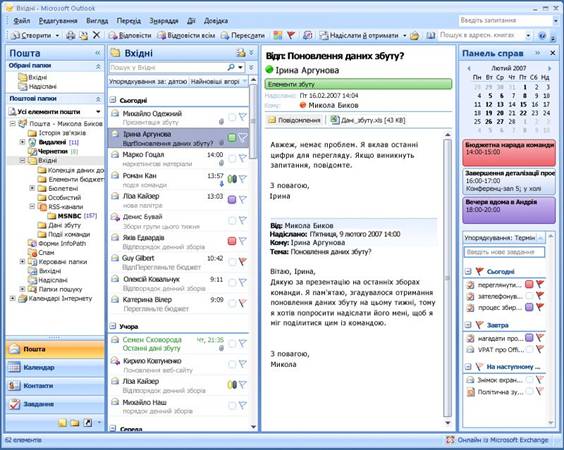
Task: Click the reading pane vertical scrollbar
Action: (x=447, y=278)
